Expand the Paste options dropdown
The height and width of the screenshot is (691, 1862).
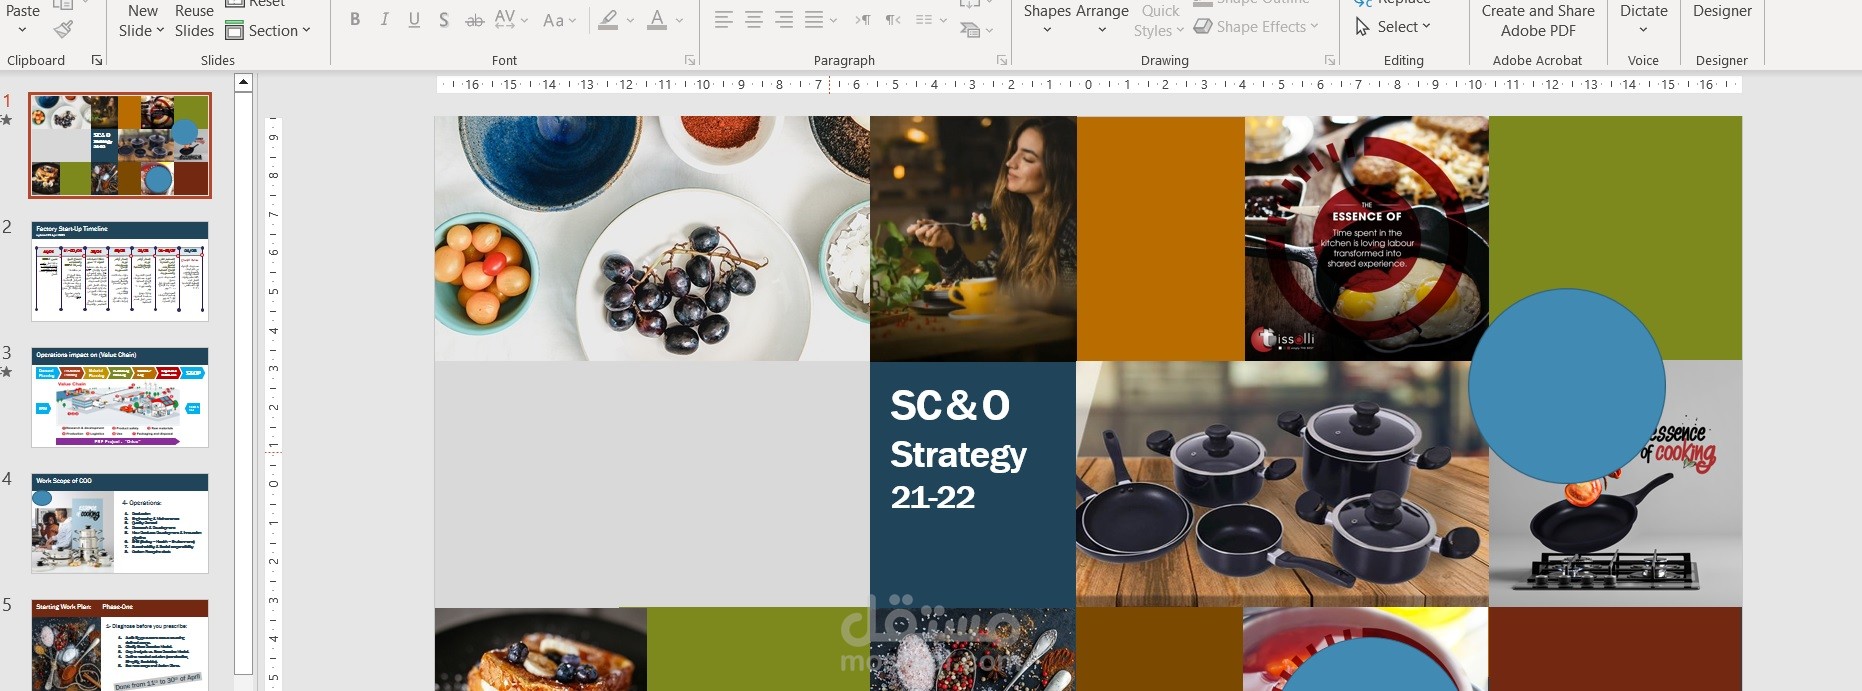(22, 30)
